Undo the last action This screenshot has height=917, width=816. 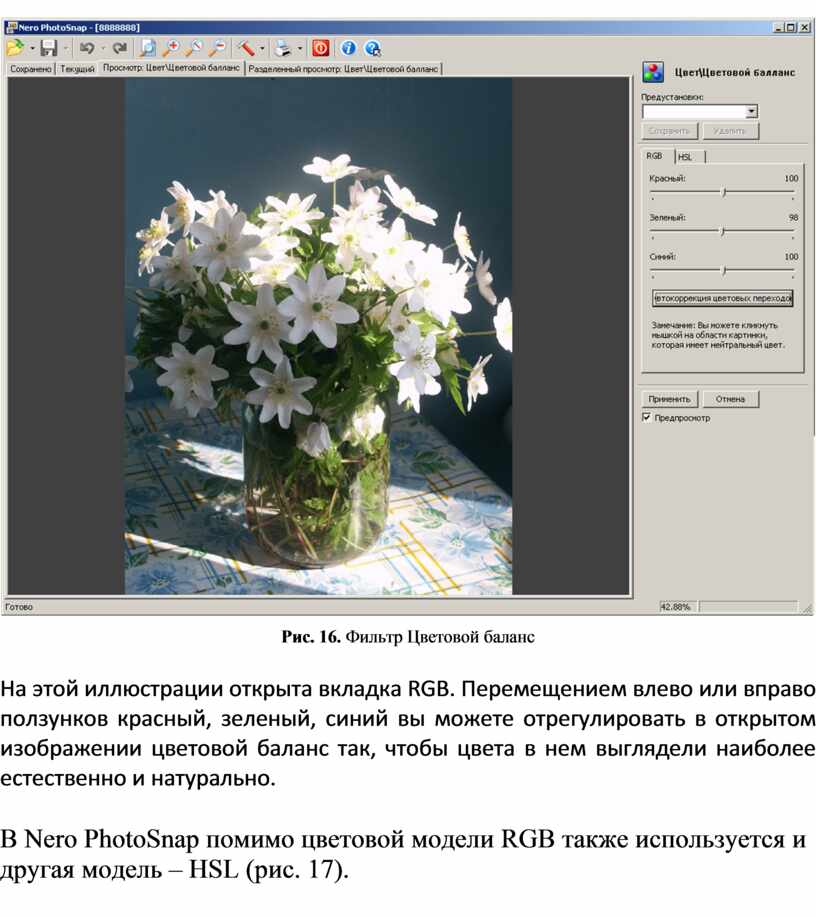point(87,47)
